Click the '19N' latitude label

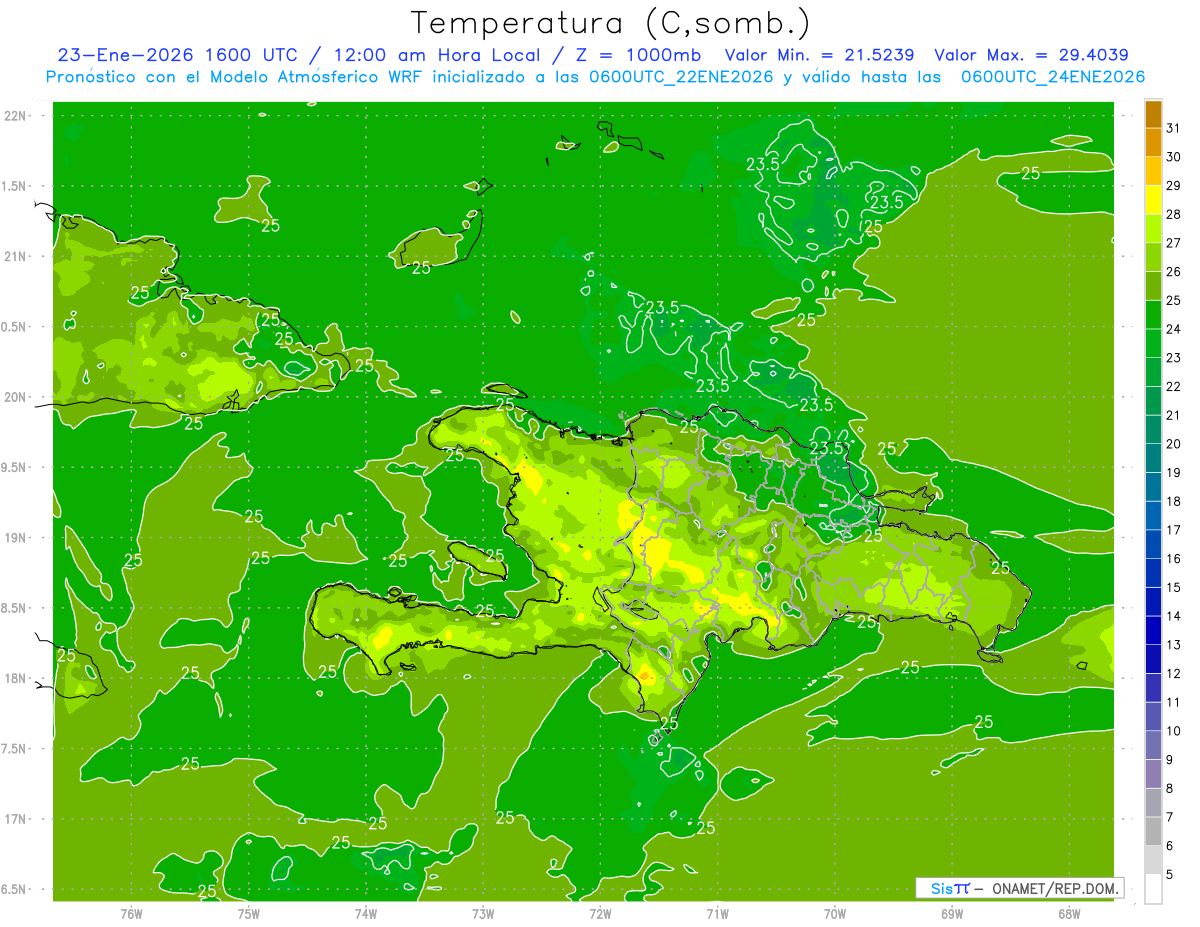14,538
